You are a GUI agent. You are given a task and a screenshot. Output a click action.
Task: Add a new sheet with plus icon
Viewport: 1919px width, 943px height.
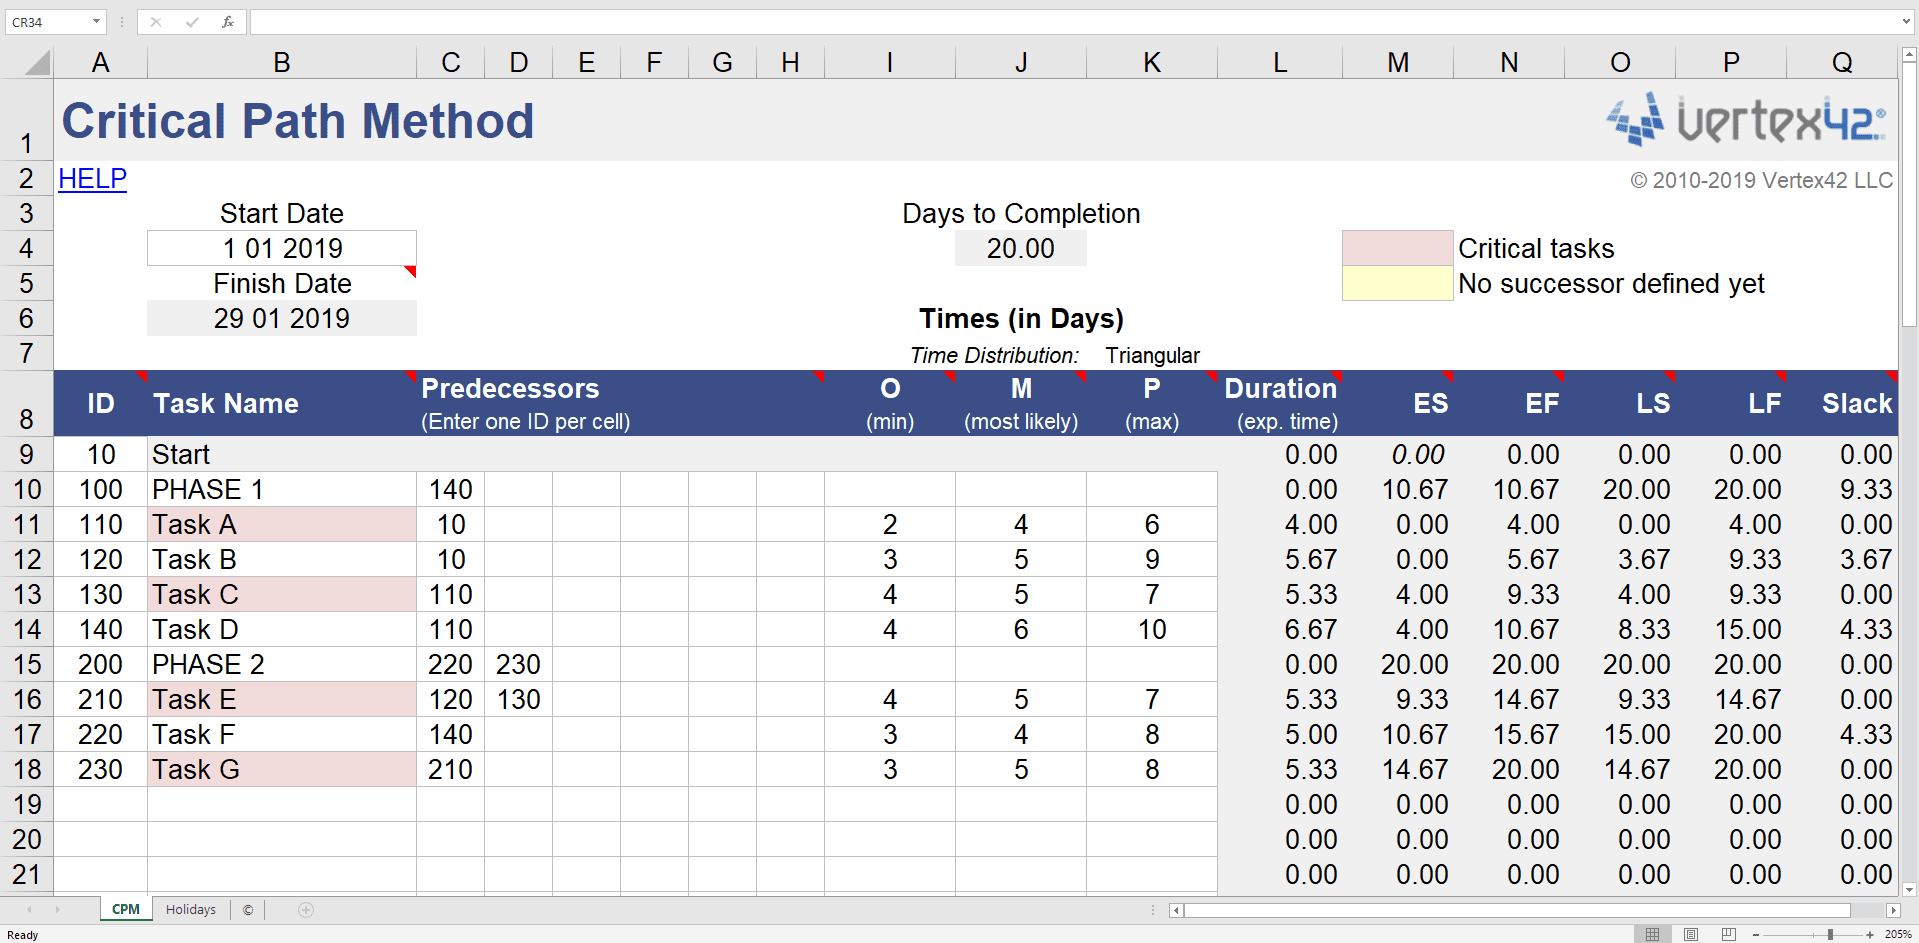click(306, 909)
